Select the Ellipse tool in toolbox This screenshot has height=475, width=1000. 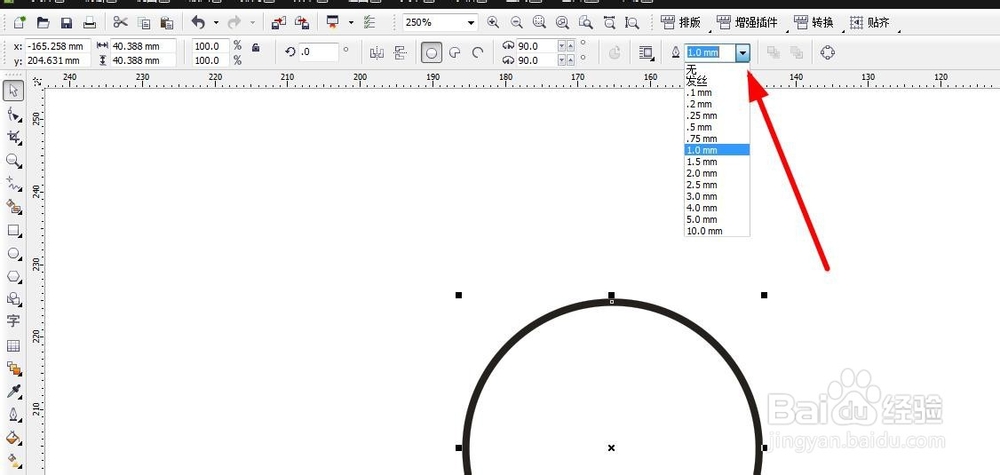[14, 253]
